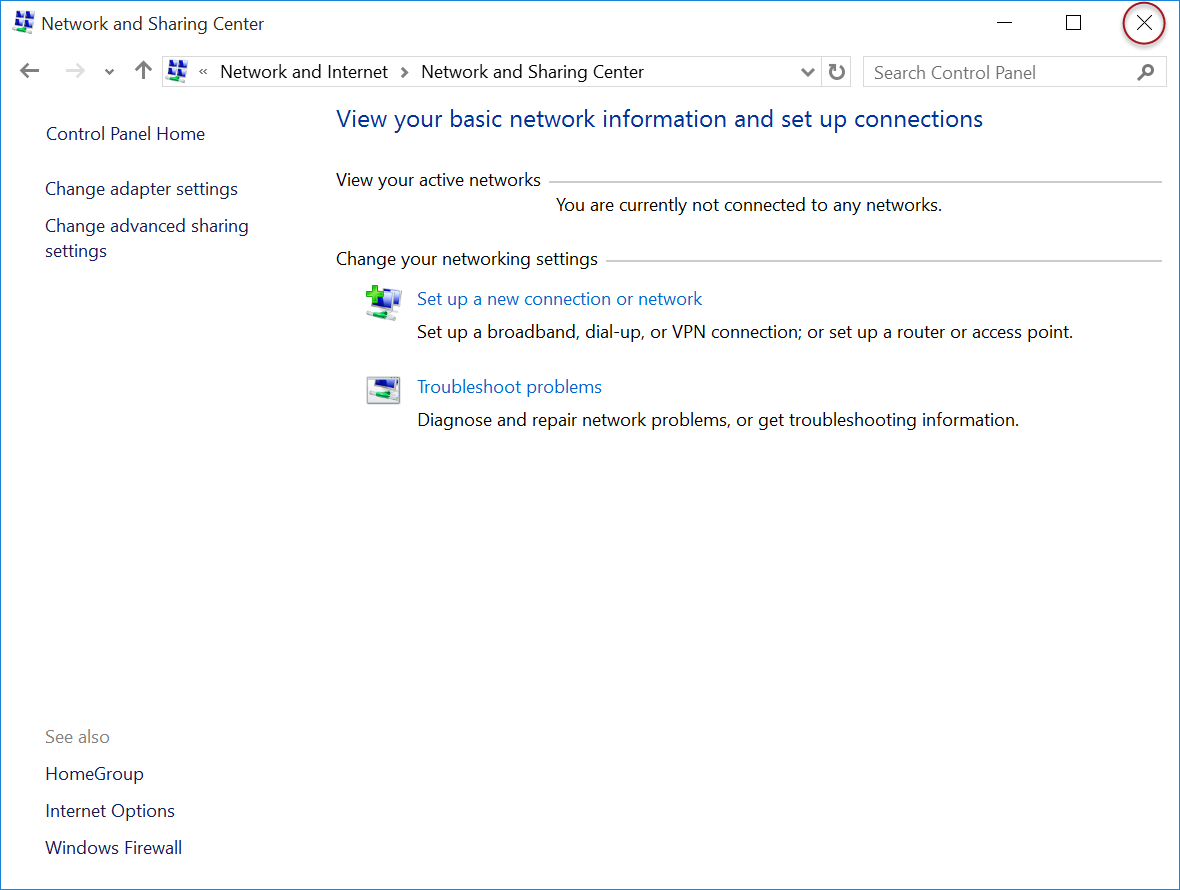Click the address bar Control Panel icon

point(178,71)
